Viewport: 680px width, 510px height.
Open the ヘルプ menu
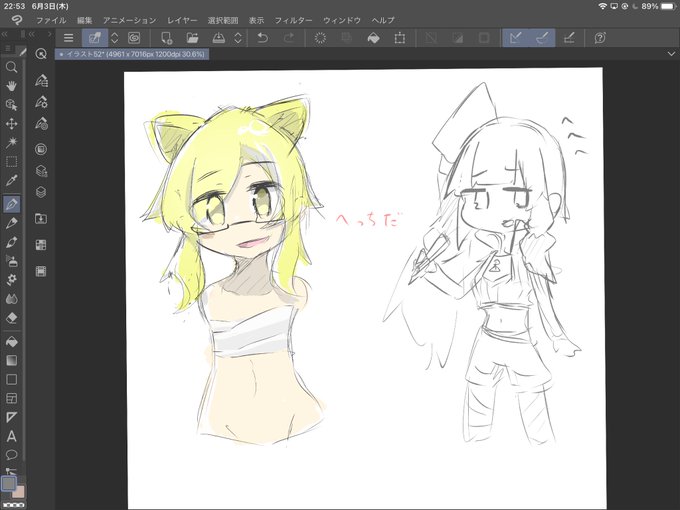pyautogui.click(x=383, y=20)
